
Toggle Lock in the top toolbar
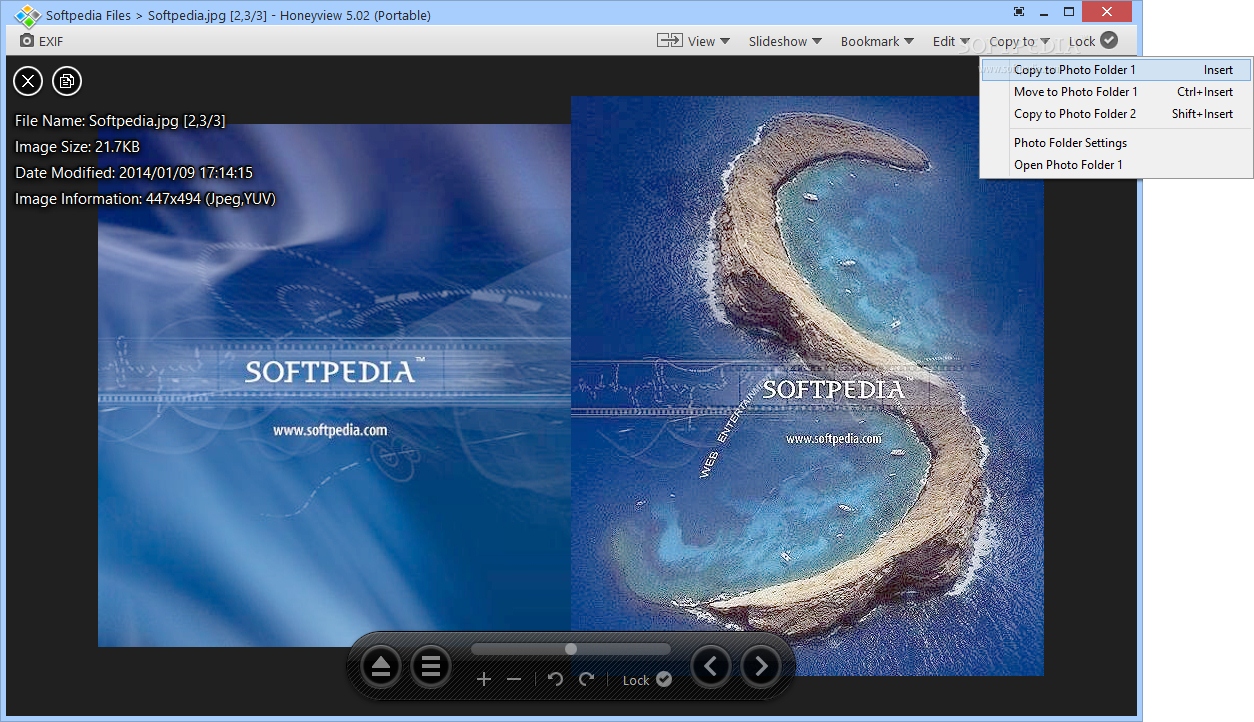pyautogui.click(x=1093, y=41)
